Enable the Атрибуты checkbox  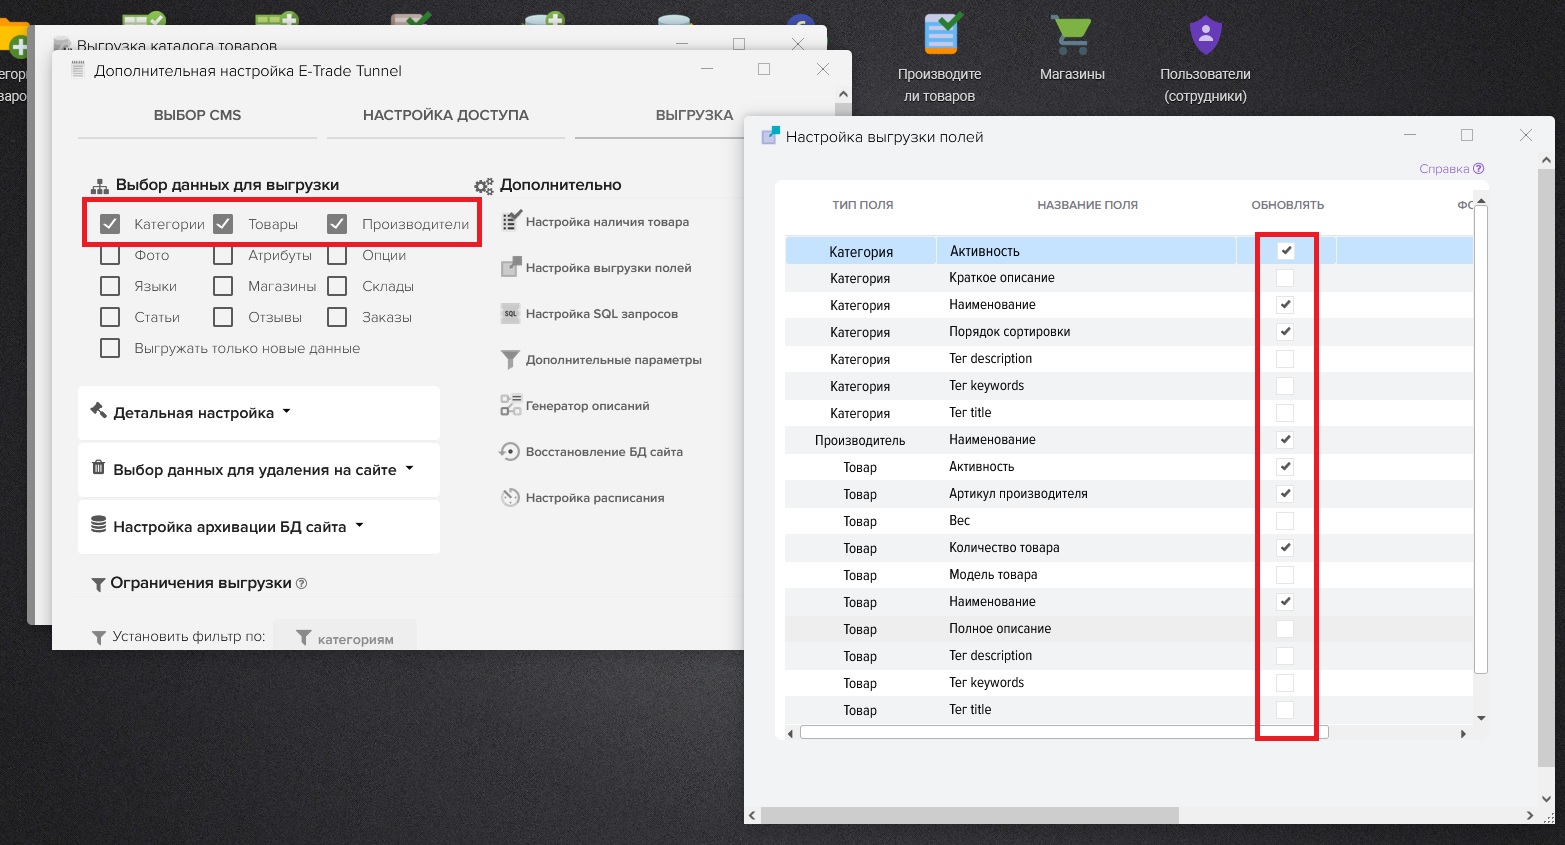pos(223,255)
